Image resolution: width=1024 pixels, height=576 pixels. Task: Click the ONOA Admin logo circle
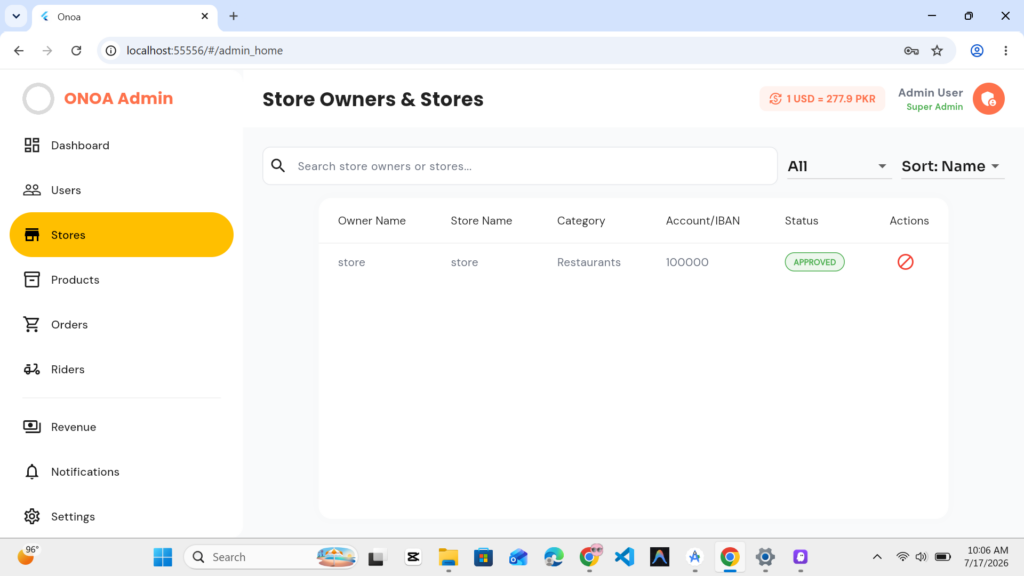click(x=39, y=99)
